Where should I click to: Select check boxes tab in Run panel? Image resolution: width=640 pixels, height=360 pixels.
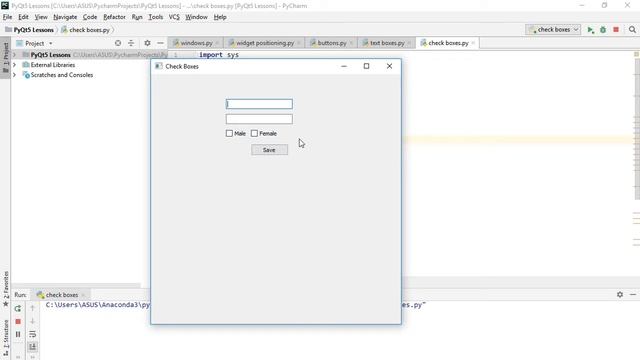click(x=61, y=295)
